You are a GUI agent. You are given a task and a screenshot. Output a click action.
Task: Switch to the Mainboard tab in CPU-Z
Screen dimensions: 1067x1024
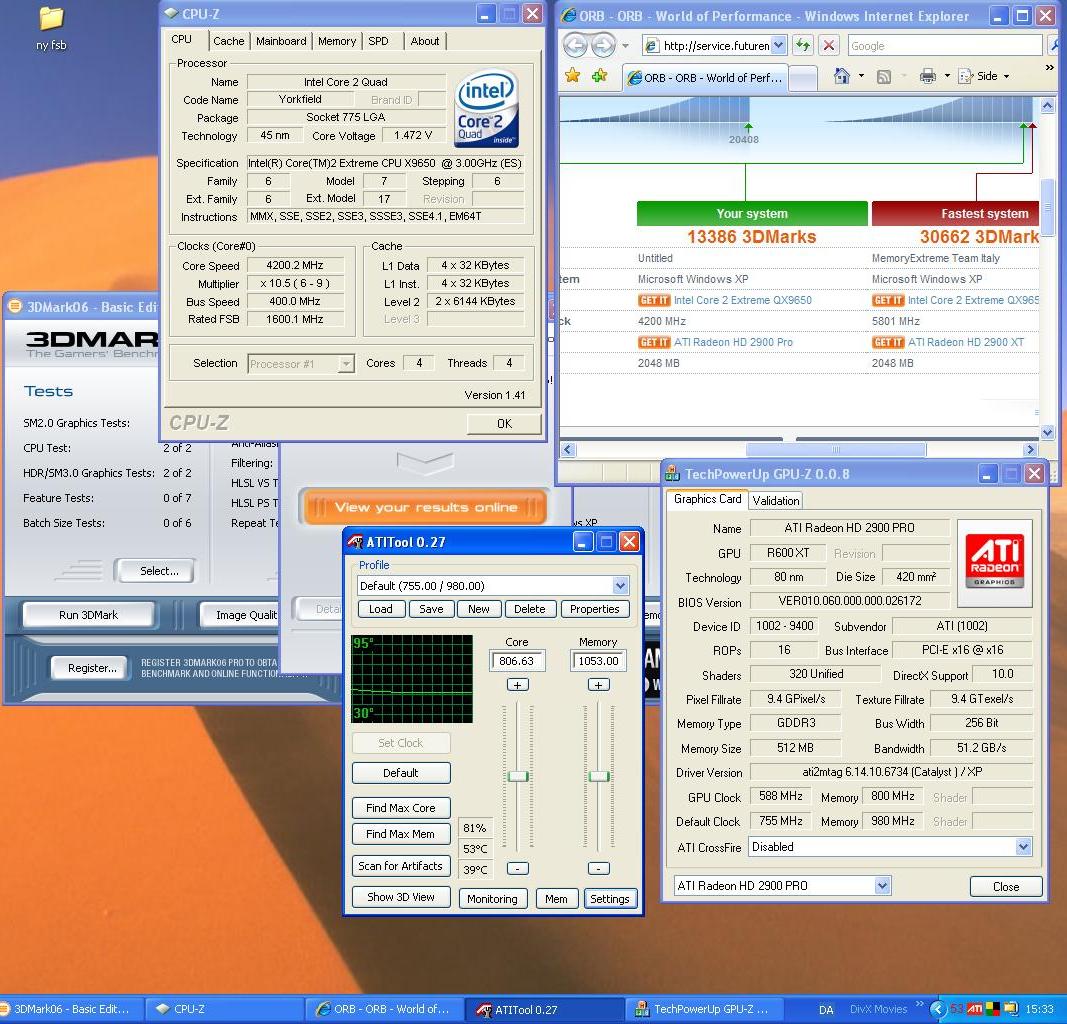pyautogui.click(x=281, y=41)
